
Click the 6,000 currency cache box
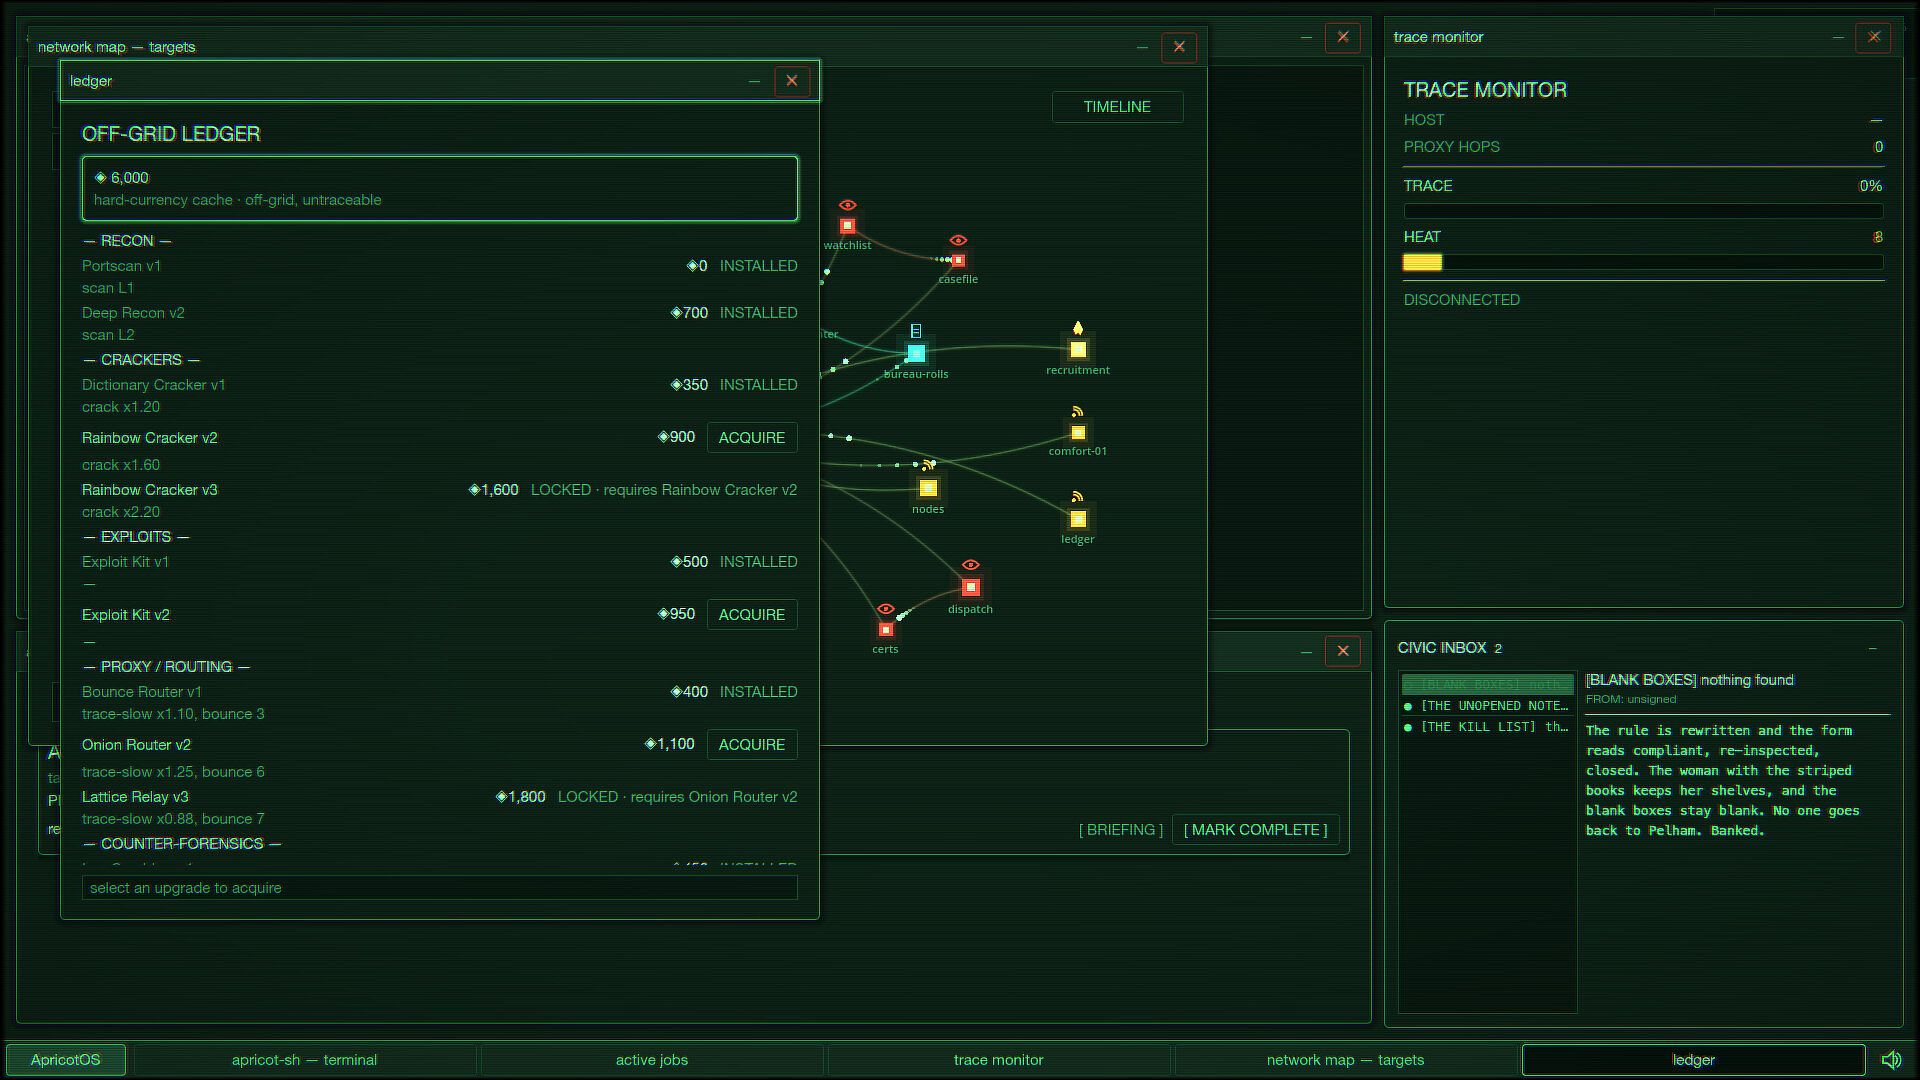[x=440, y=188]
